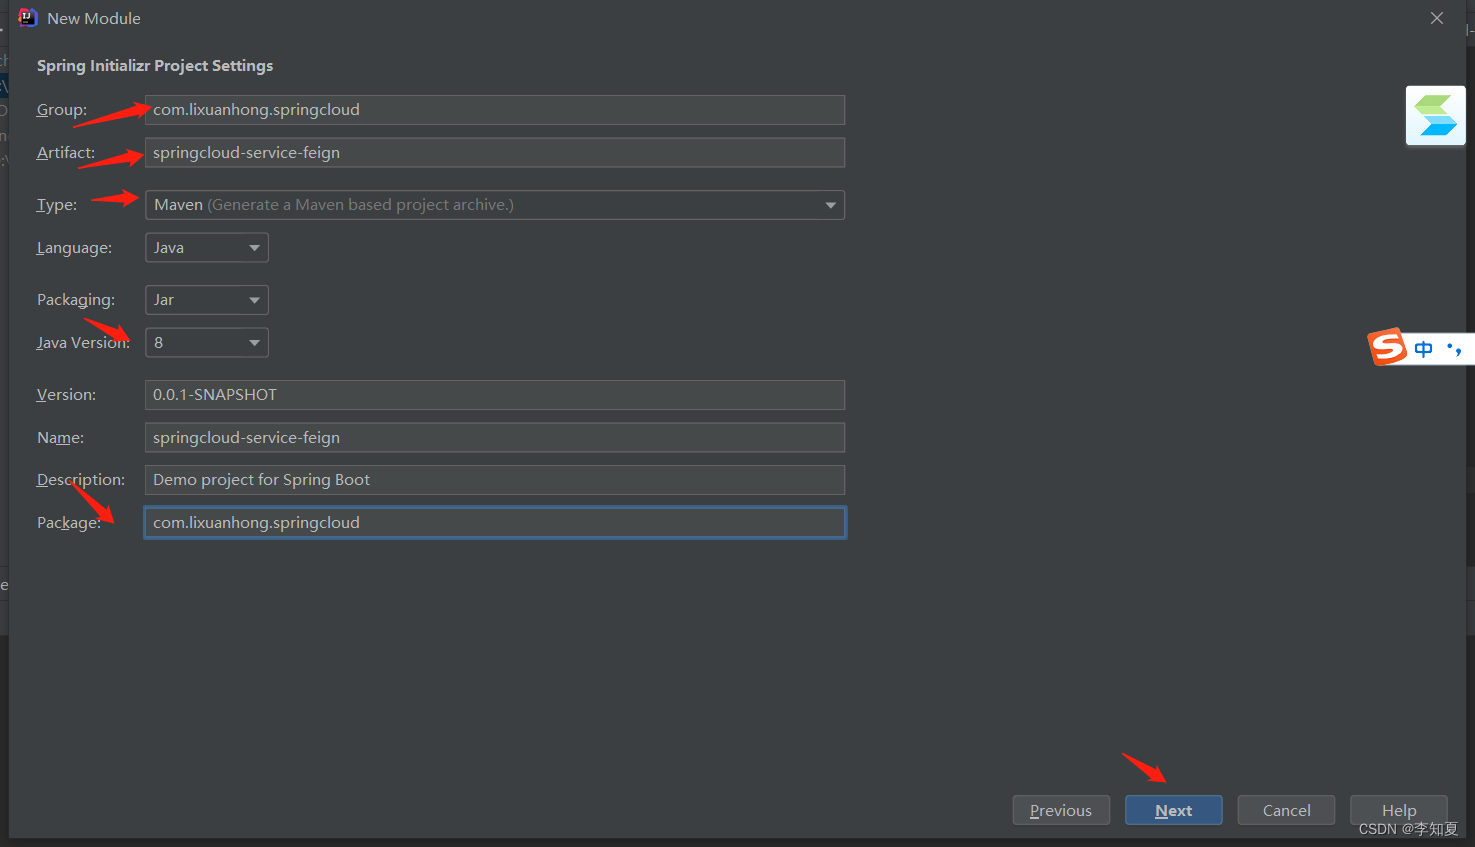Click the Sogou input method S icon
This screenshot has width=1475, height=847.
pos(1387,347)
